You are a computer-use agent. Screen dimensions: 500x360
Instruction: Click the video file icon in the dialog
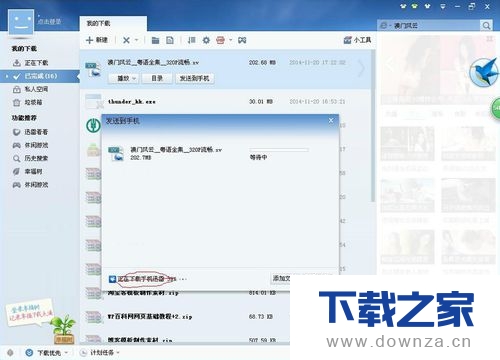click(x=115, y=153)
